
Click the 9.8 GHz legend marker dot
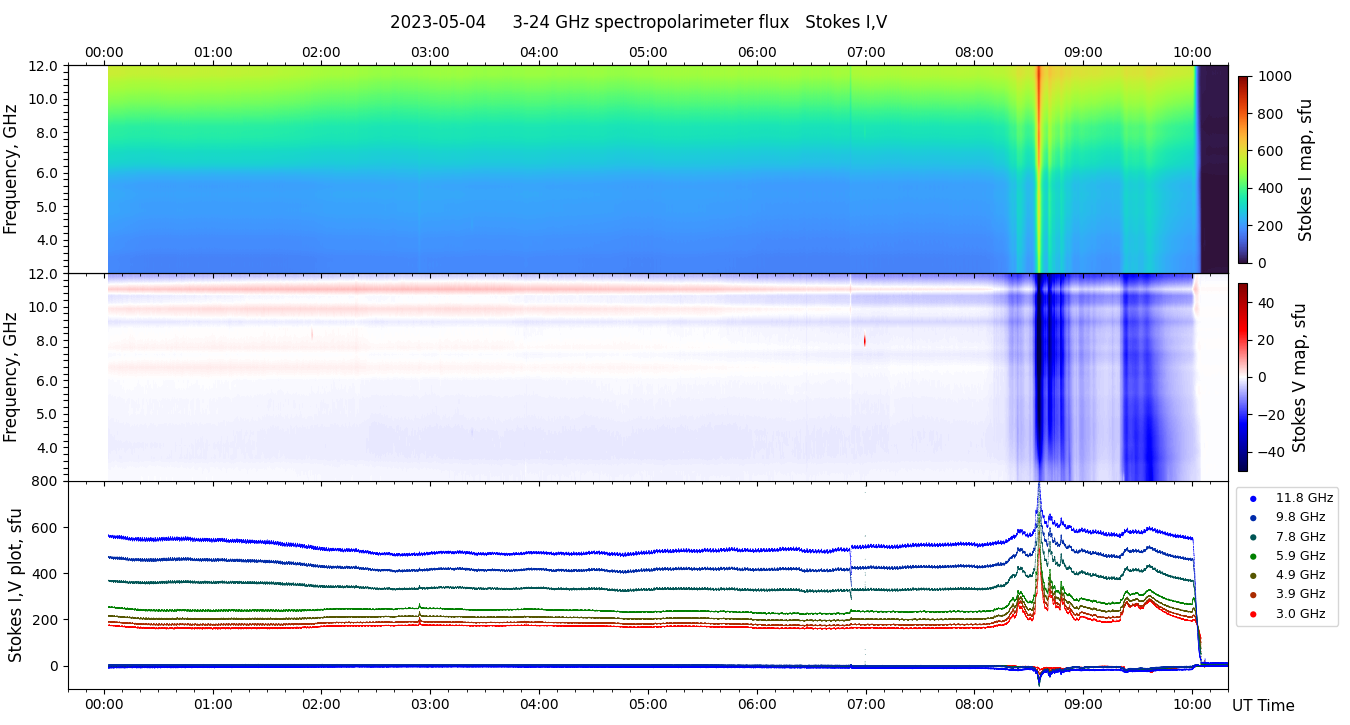pos(1253,517)
